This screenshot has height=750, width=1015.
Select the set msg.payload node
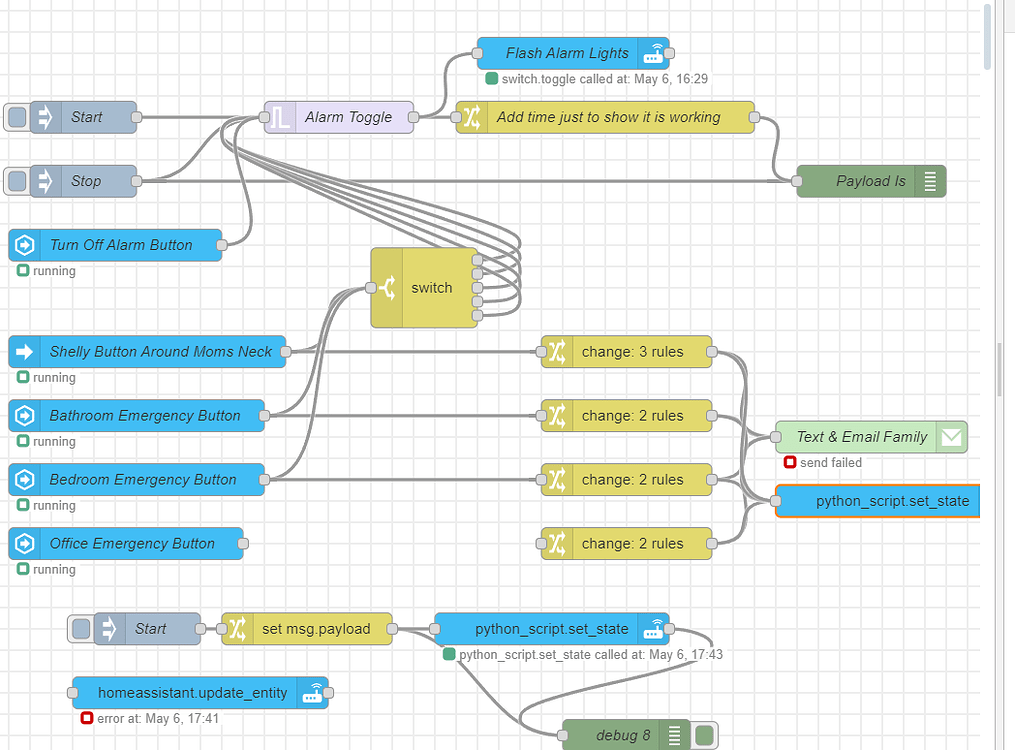click(x=307, y=629)
